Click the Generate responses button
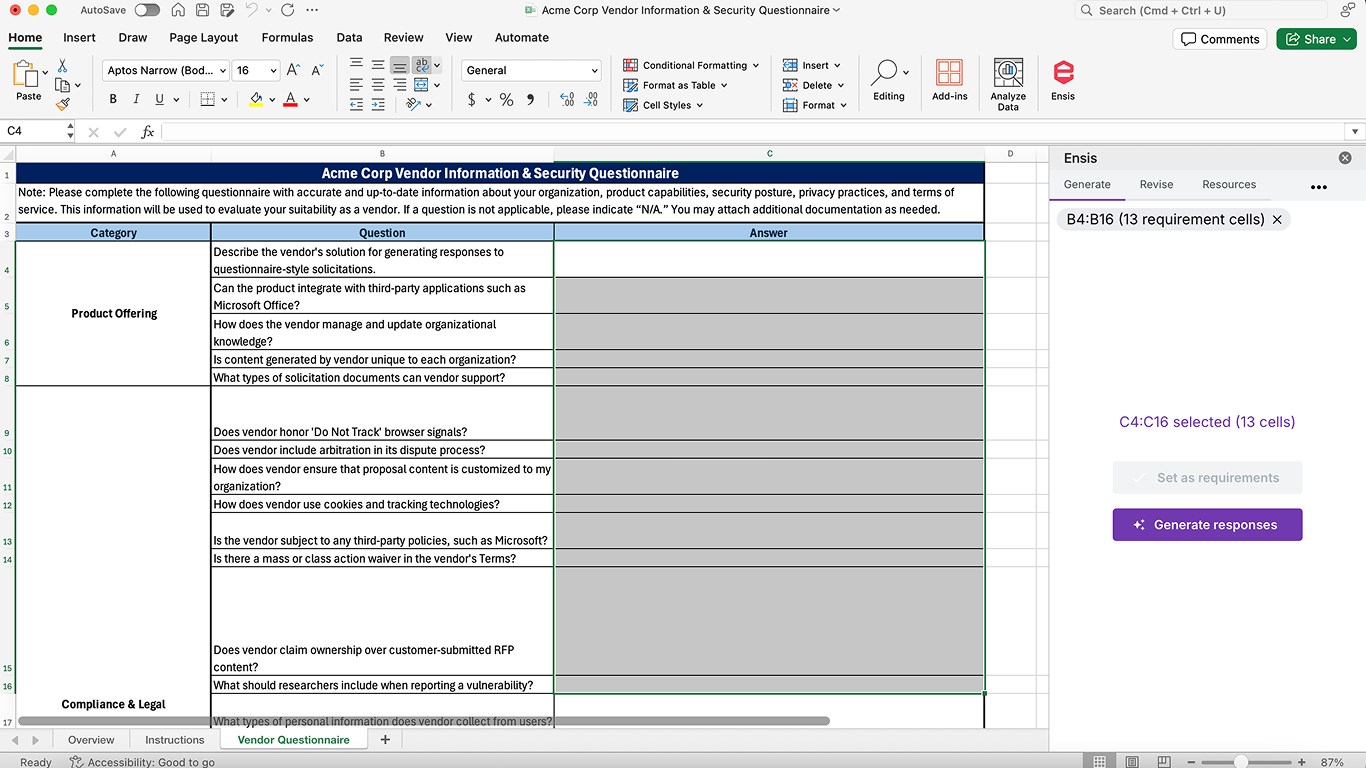 [1207, 525]
